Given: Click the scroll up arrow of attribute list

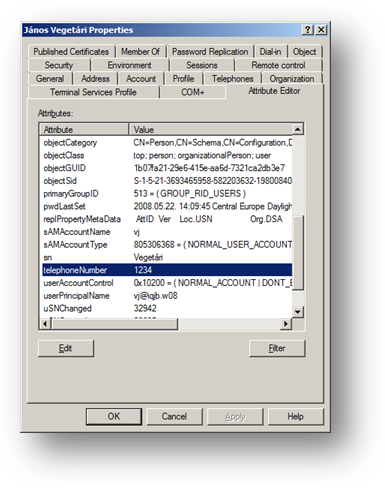Looking at the screenshot, I should point(298,129).
